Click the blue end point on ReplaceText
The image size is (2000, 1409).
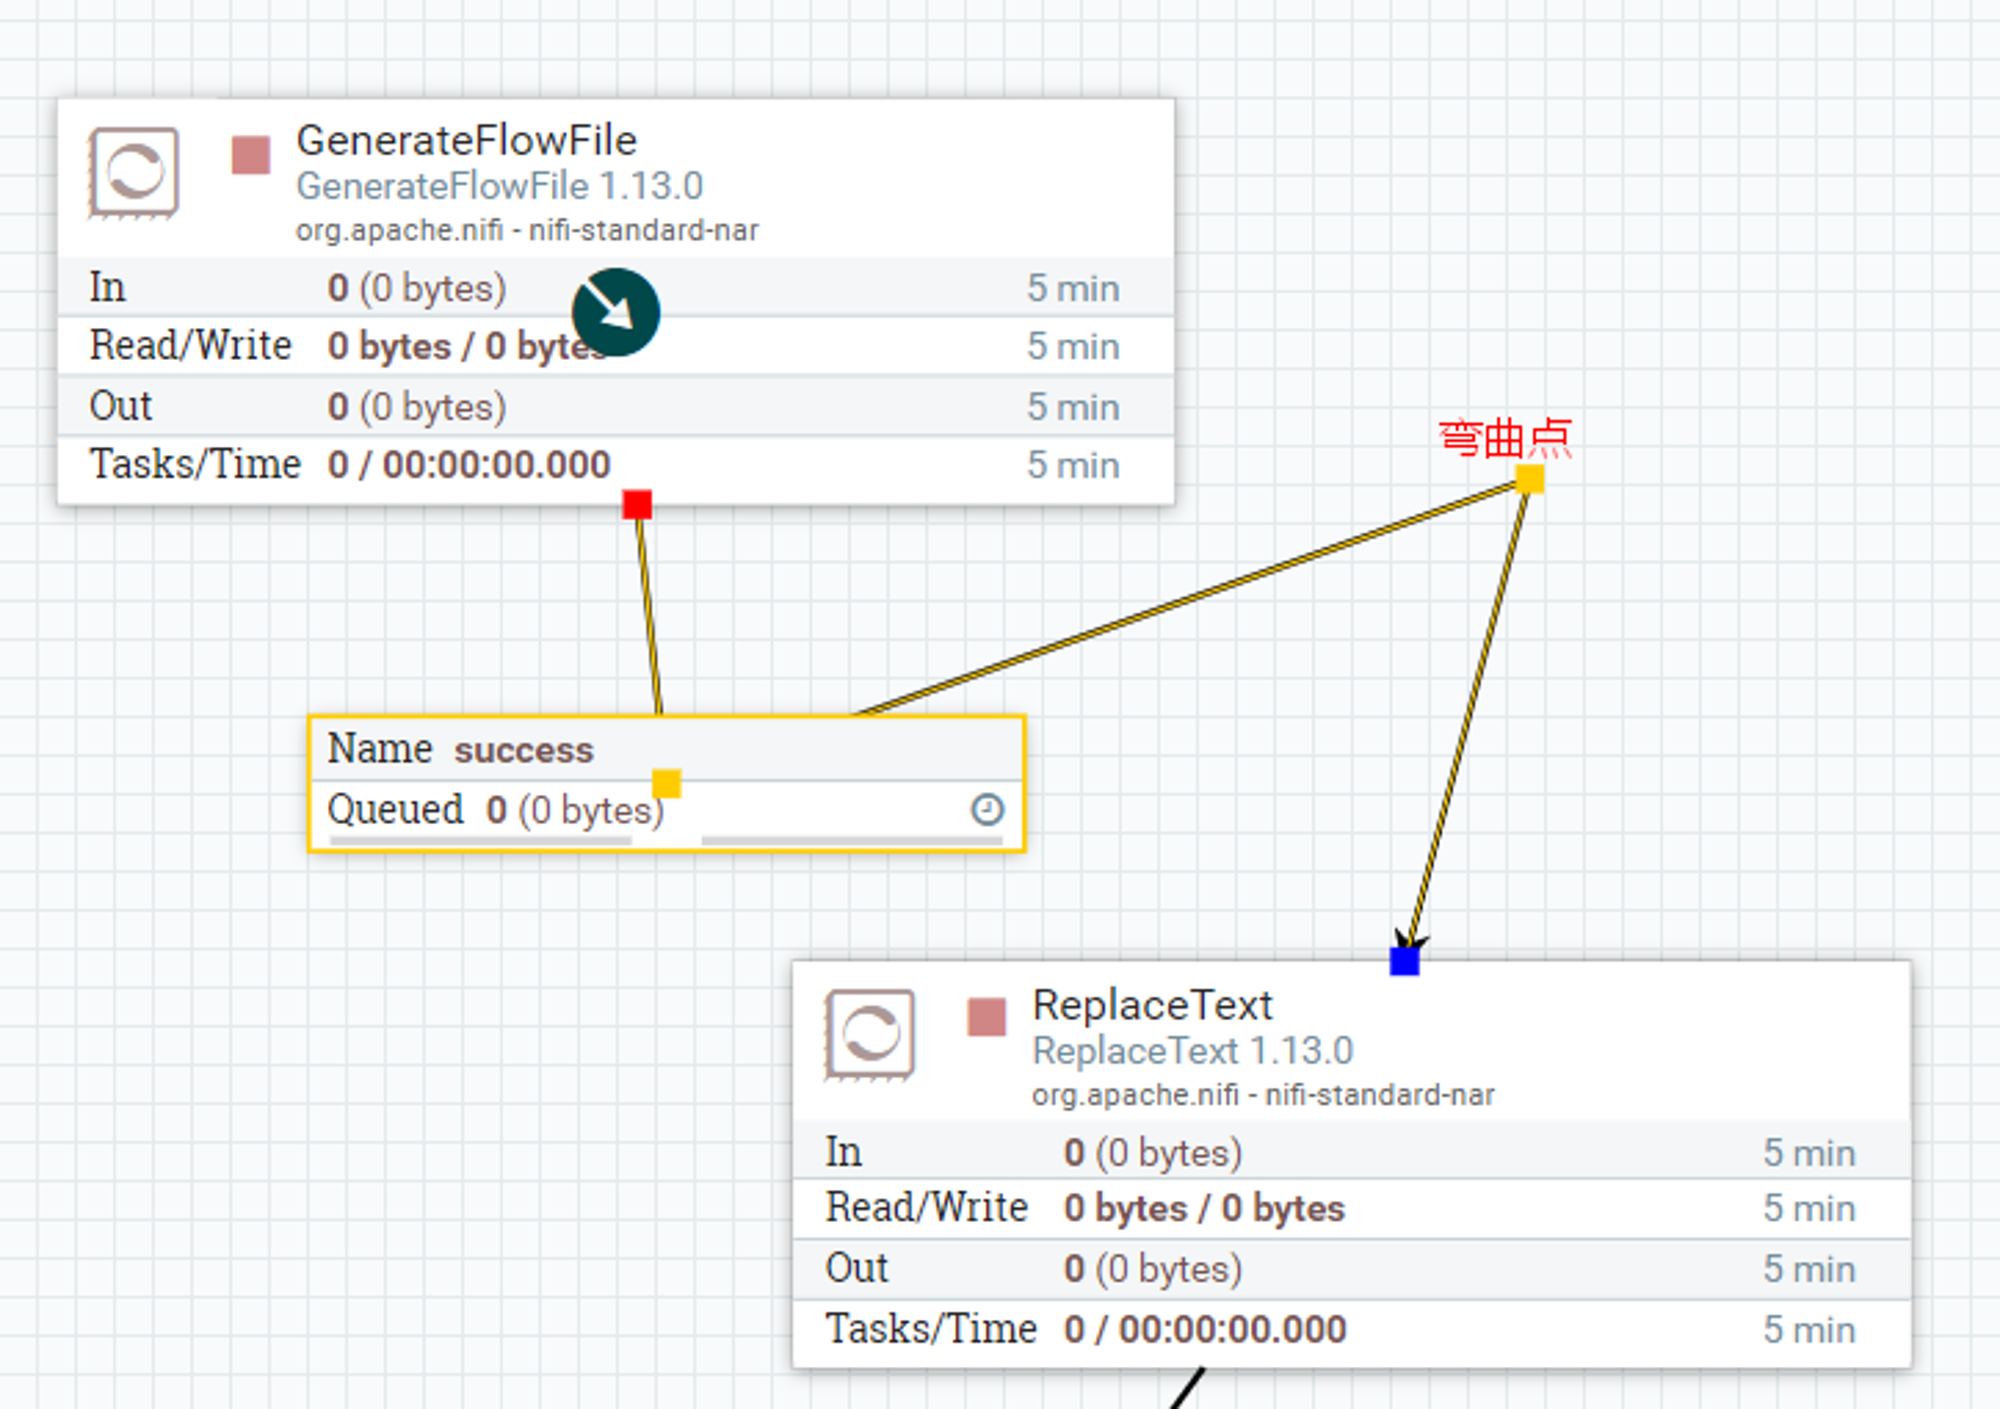pyautogui.click(x=1404, y=961)
